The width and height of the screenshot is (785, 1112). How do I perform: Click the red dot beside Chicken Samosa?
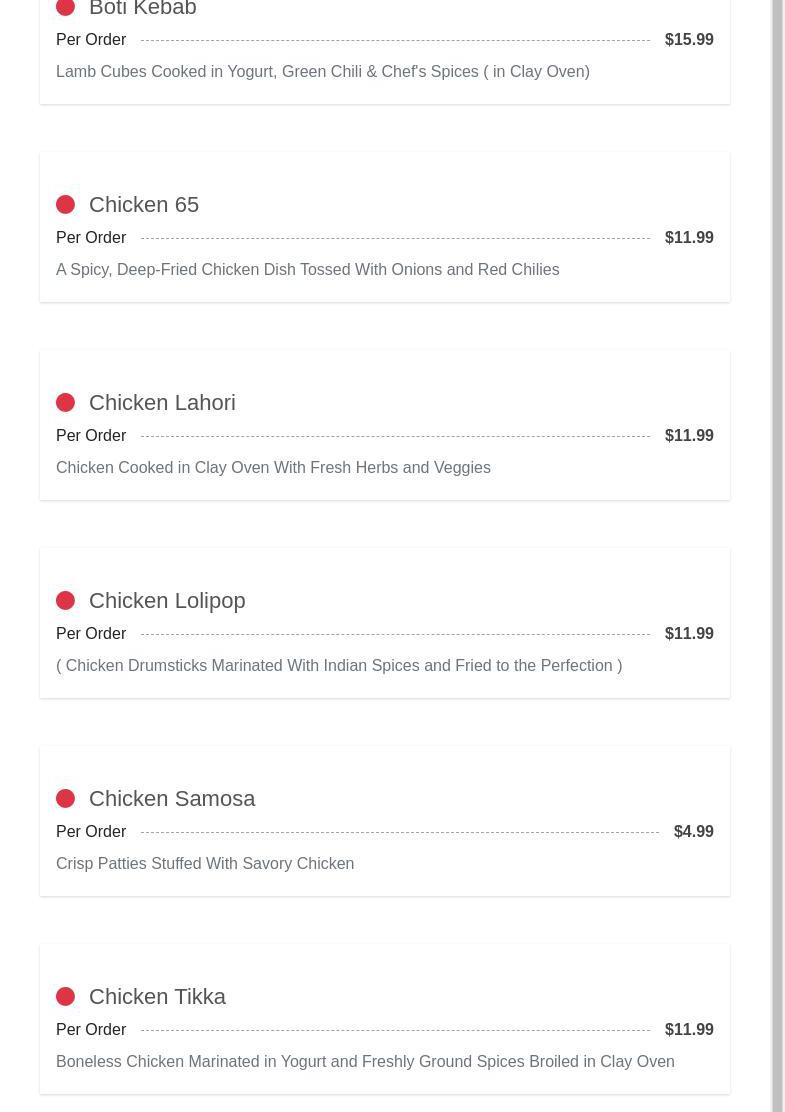click(66, 799)
